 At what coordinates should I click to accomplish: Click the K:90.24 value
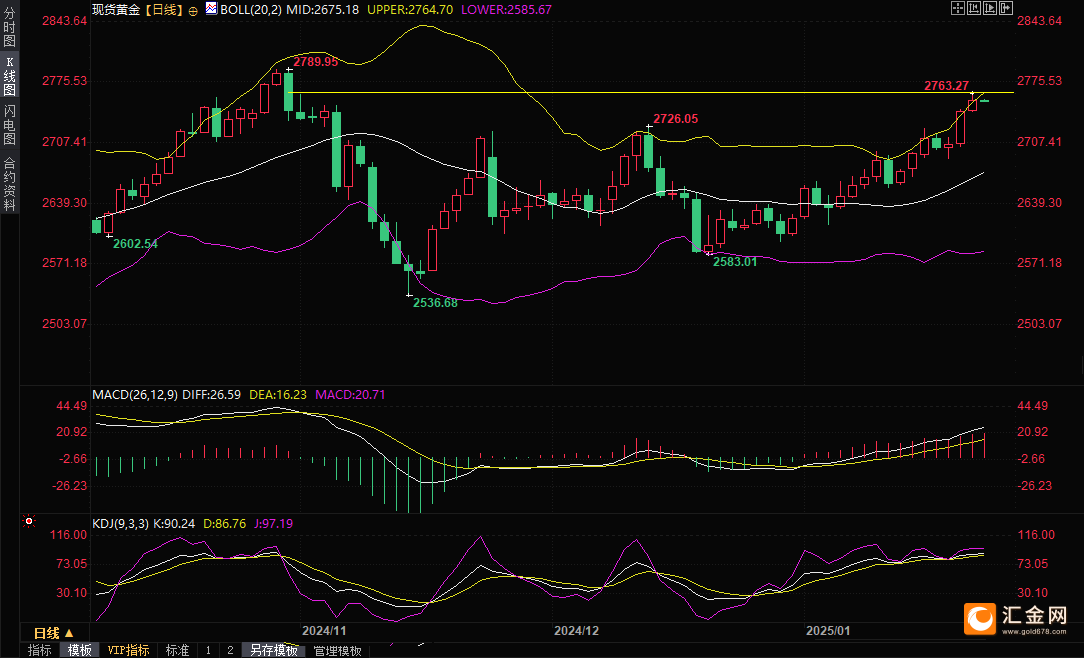point(174,523)
